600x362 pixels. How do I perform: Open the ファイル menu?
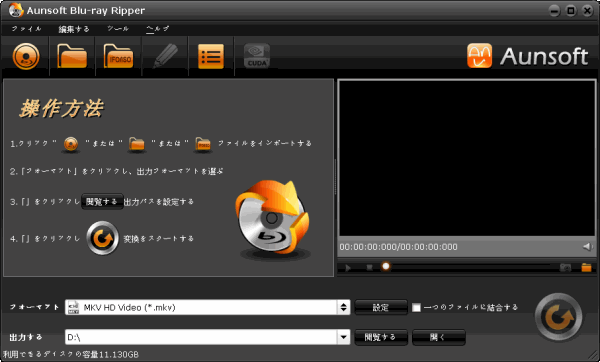pos(26,29)
